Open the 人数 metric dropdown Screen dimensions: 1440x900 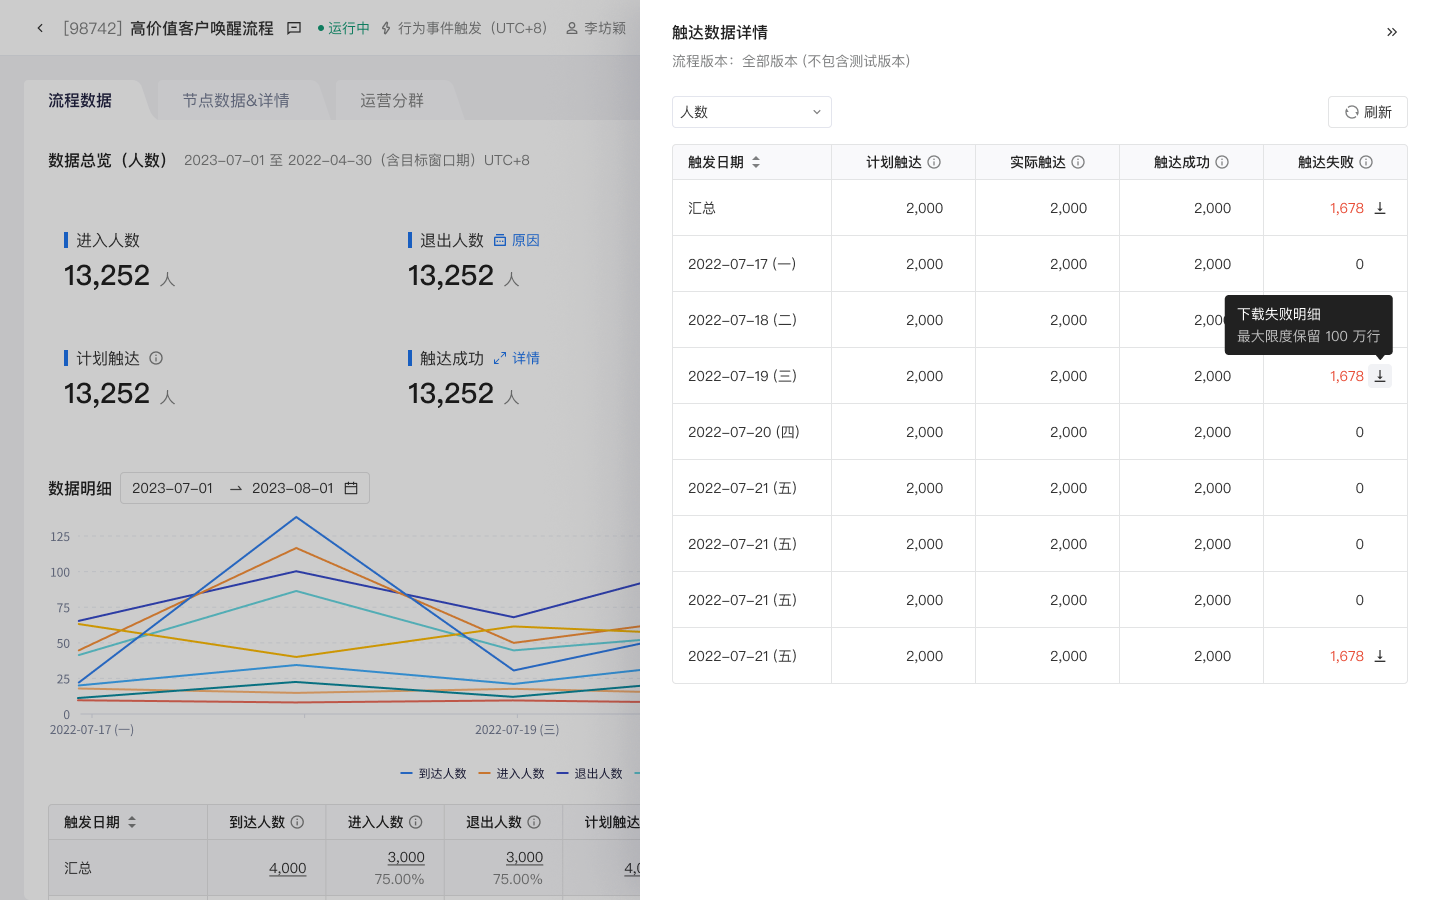751,112
